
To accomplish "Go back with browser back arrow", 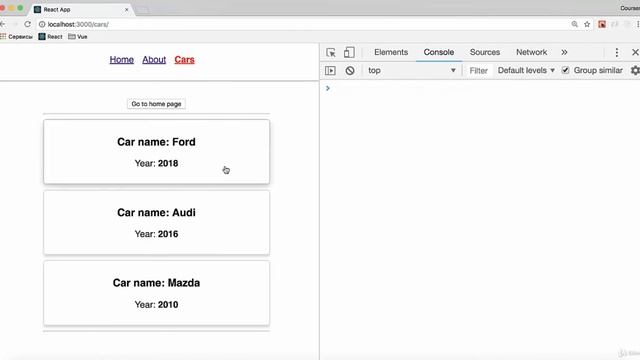I will pyautogui.click(x=3, y=24).
